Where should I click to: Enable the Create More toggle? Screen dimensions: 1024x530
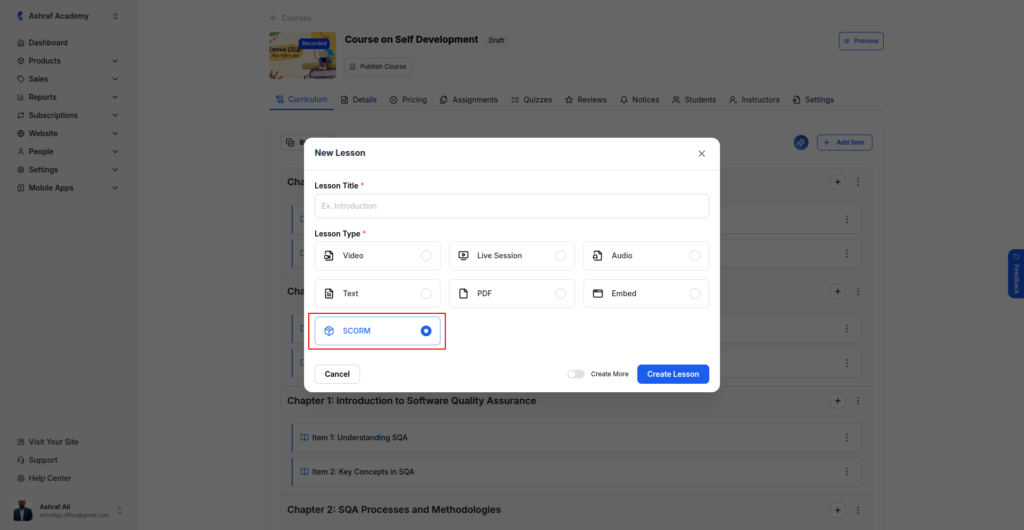[x=575, y=374]
